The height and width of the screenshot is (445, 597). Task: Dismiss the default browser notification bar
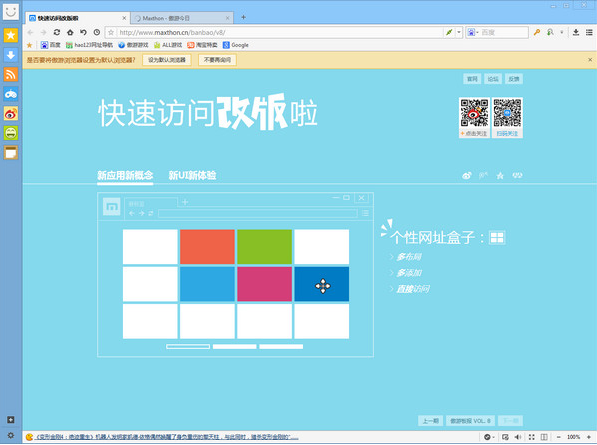[590, 60]
